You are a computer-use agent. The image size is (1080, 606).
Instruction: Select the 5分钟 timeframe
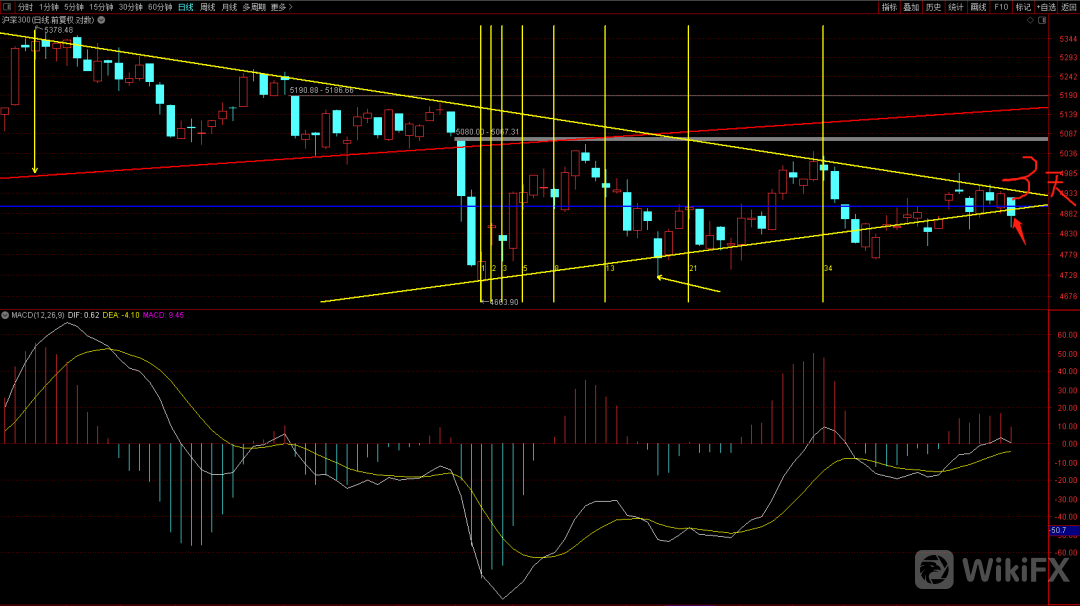(76, 7)
